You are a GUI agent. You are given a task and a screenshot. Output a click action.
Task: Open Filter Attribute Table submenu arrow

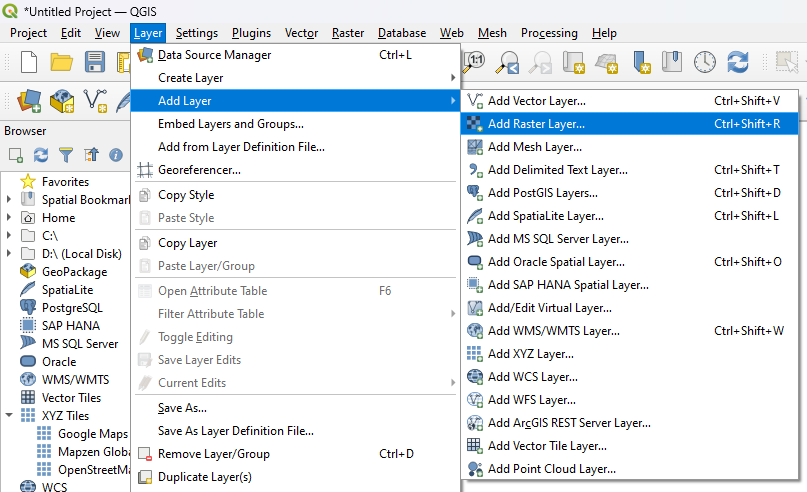[x=453, y=314]
